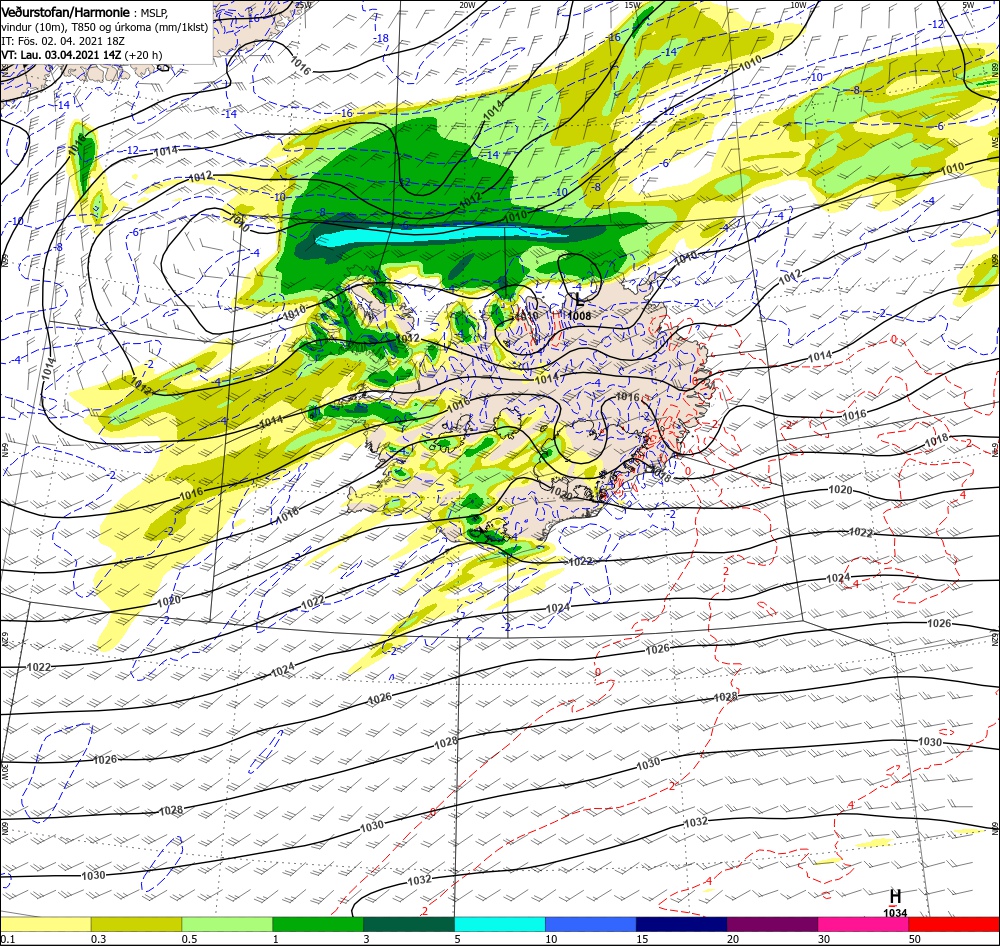
Task: Click the '1008' pressure value under the L
Action: tap(579, 316)
